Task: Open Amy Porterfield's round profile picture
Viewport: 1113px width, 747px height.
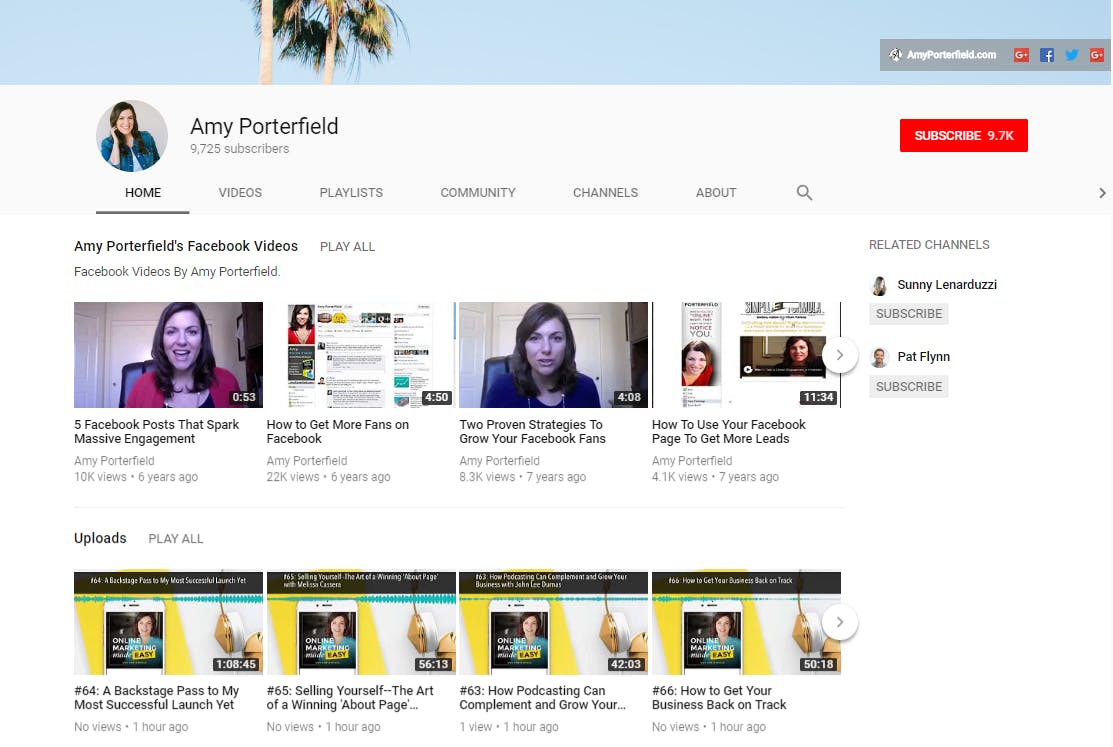Action: [132, 136]
